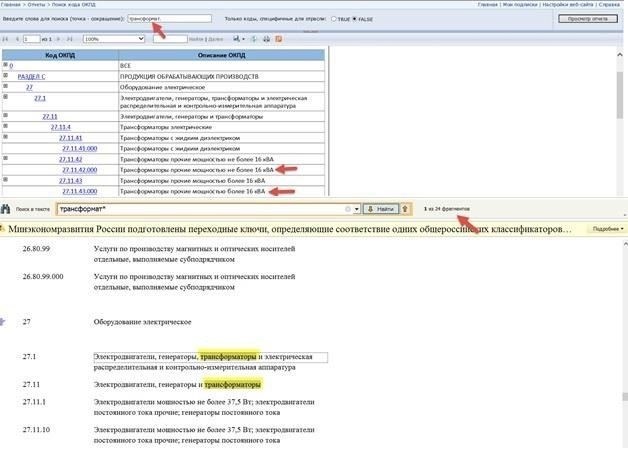Print the report using printer icon
Screen dimensions: 628x450
point(266,39)
